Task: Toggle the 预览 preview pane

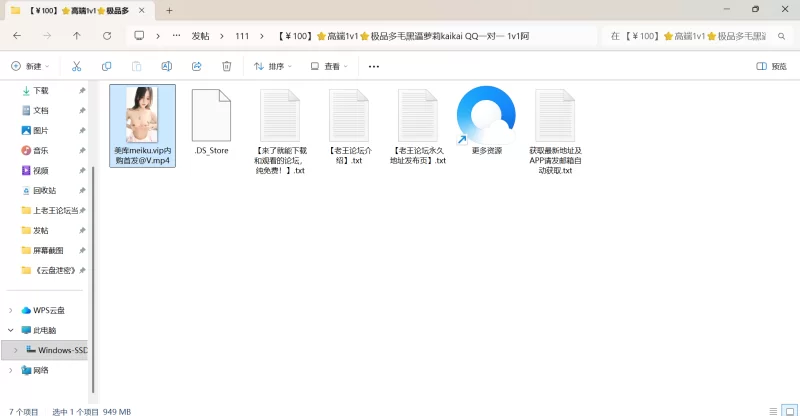Action: pyautogui.click(x=771, y=66)
